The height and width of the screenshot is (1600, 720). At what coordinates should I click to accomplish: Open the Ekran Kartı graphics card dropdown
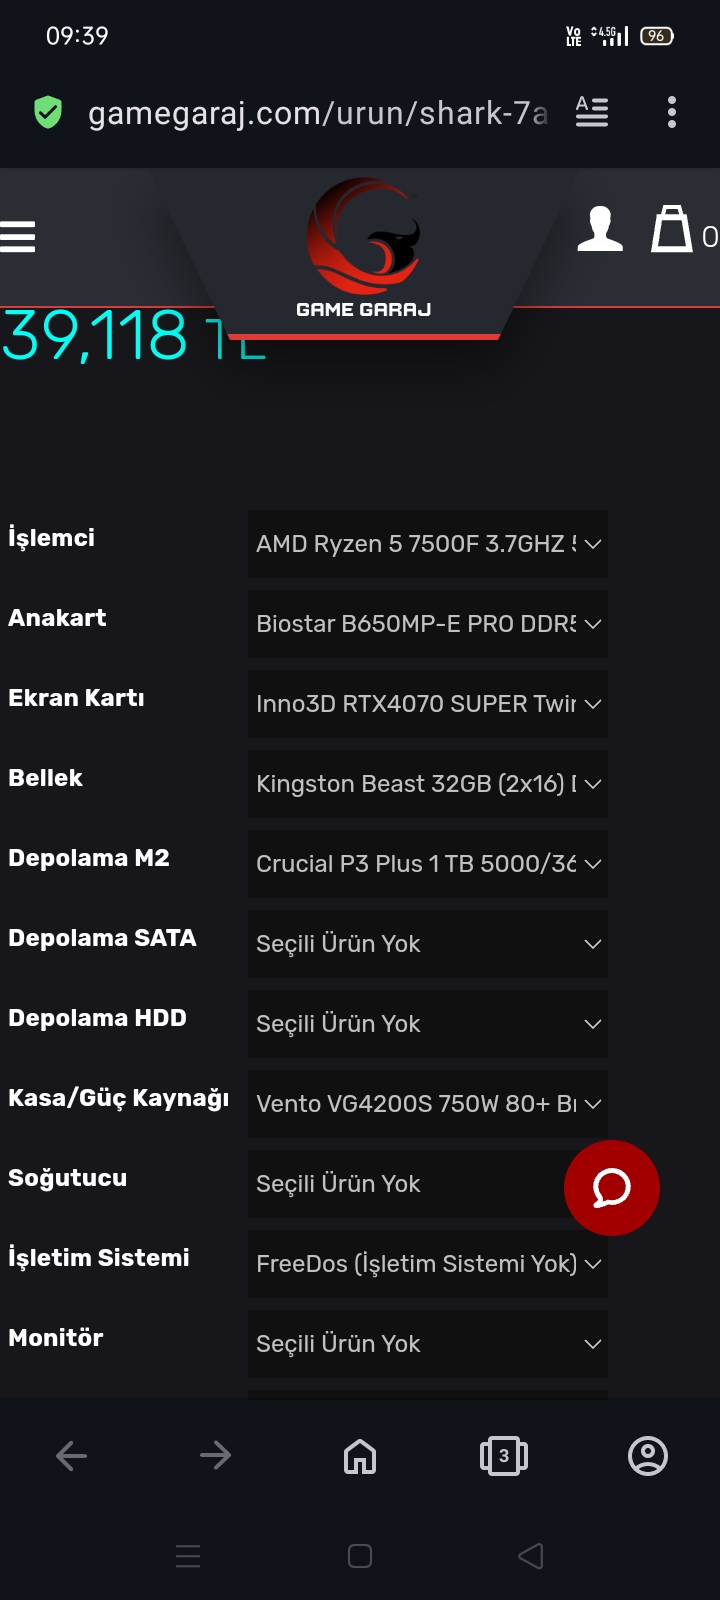point(427,704)
